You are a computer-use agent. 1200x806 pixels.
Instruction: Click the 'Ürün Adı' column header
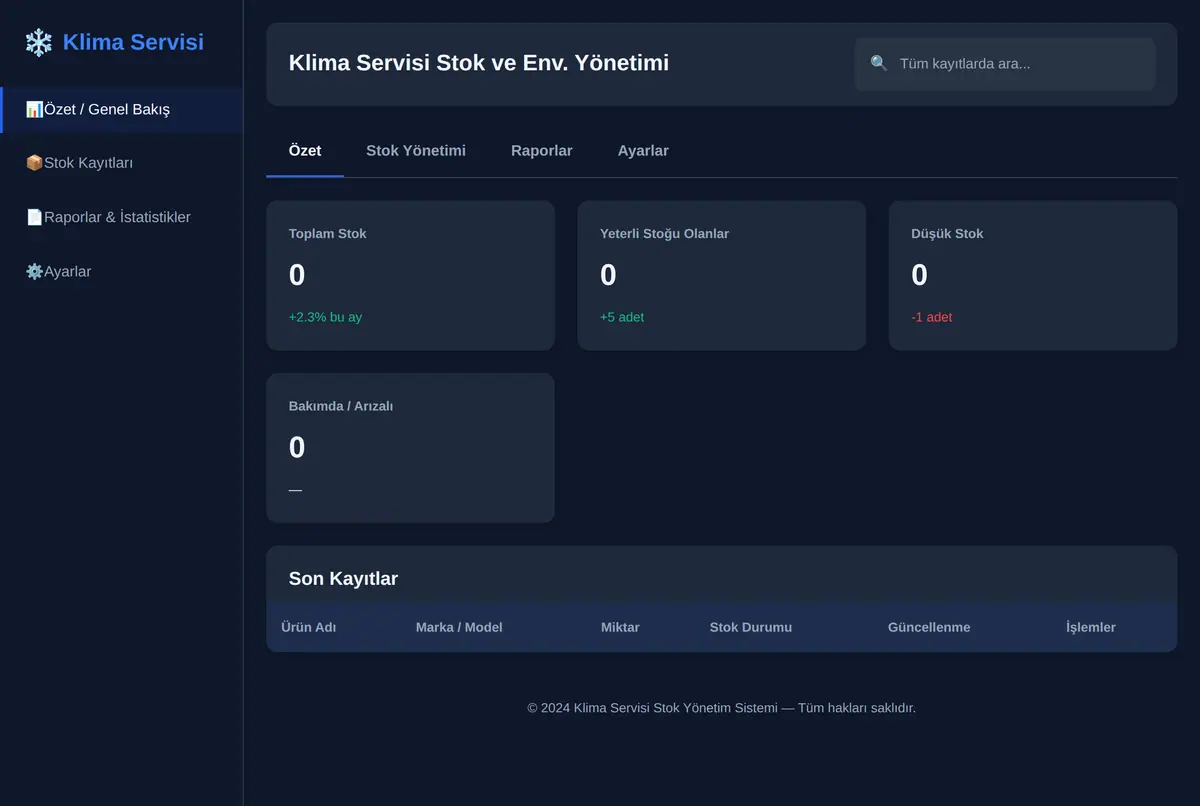(x=308, y=627)
